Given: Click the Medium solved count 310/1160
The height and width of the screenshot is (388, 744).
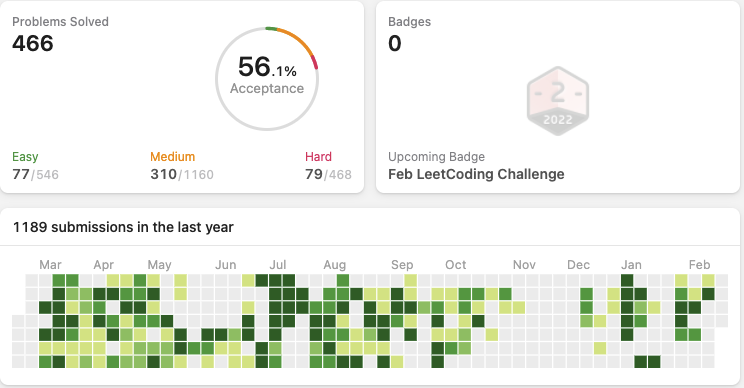Looking at the screenshot, I should (182, 175).
